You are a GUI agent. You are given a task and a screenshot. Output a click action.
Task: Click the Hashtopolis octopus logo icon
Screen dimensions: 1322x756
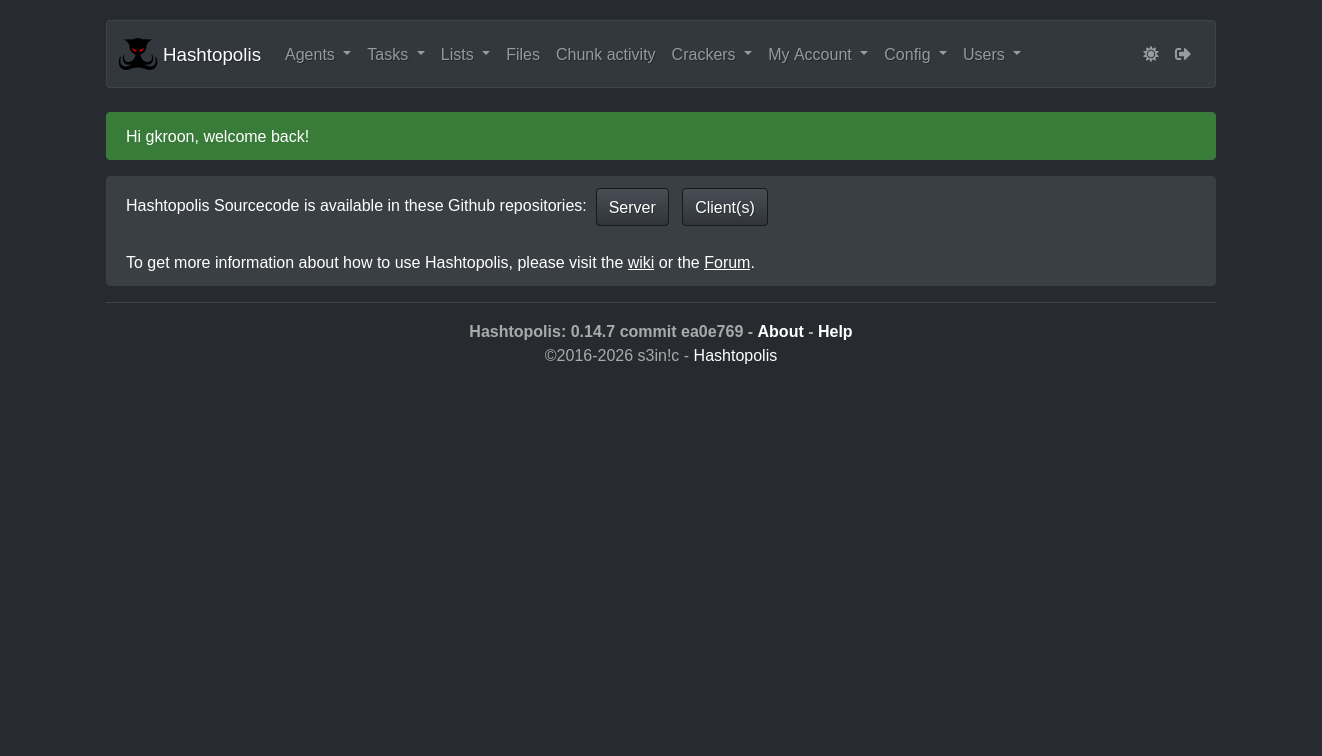click(138, 54)
